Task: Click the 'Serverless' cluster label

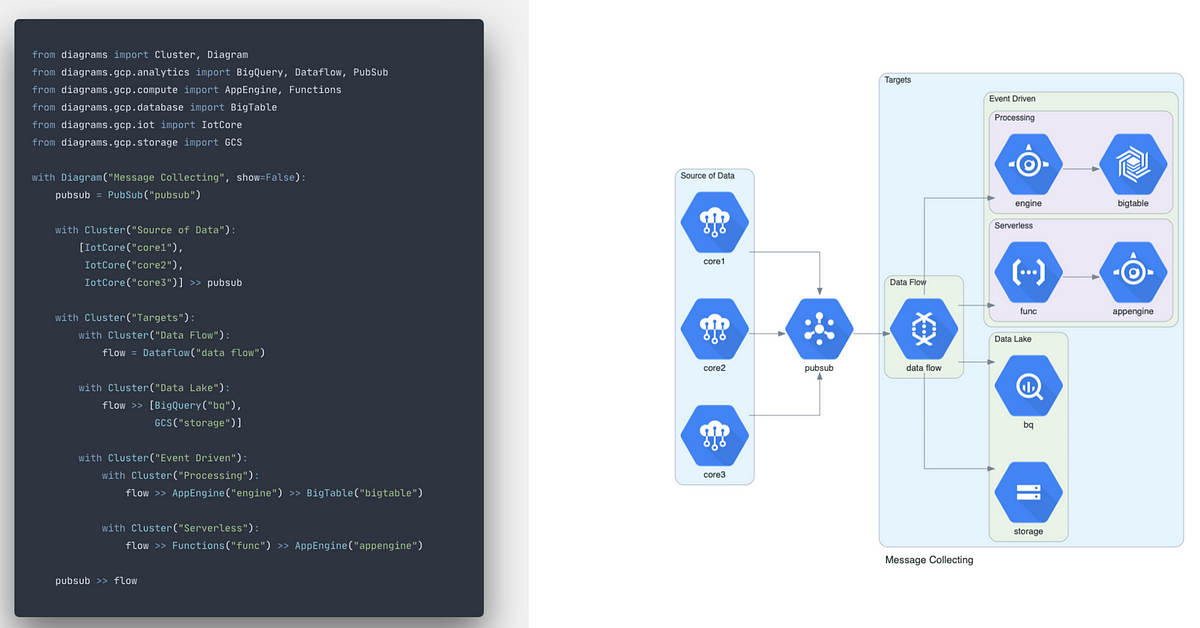Action: [x=1014, y=226]
